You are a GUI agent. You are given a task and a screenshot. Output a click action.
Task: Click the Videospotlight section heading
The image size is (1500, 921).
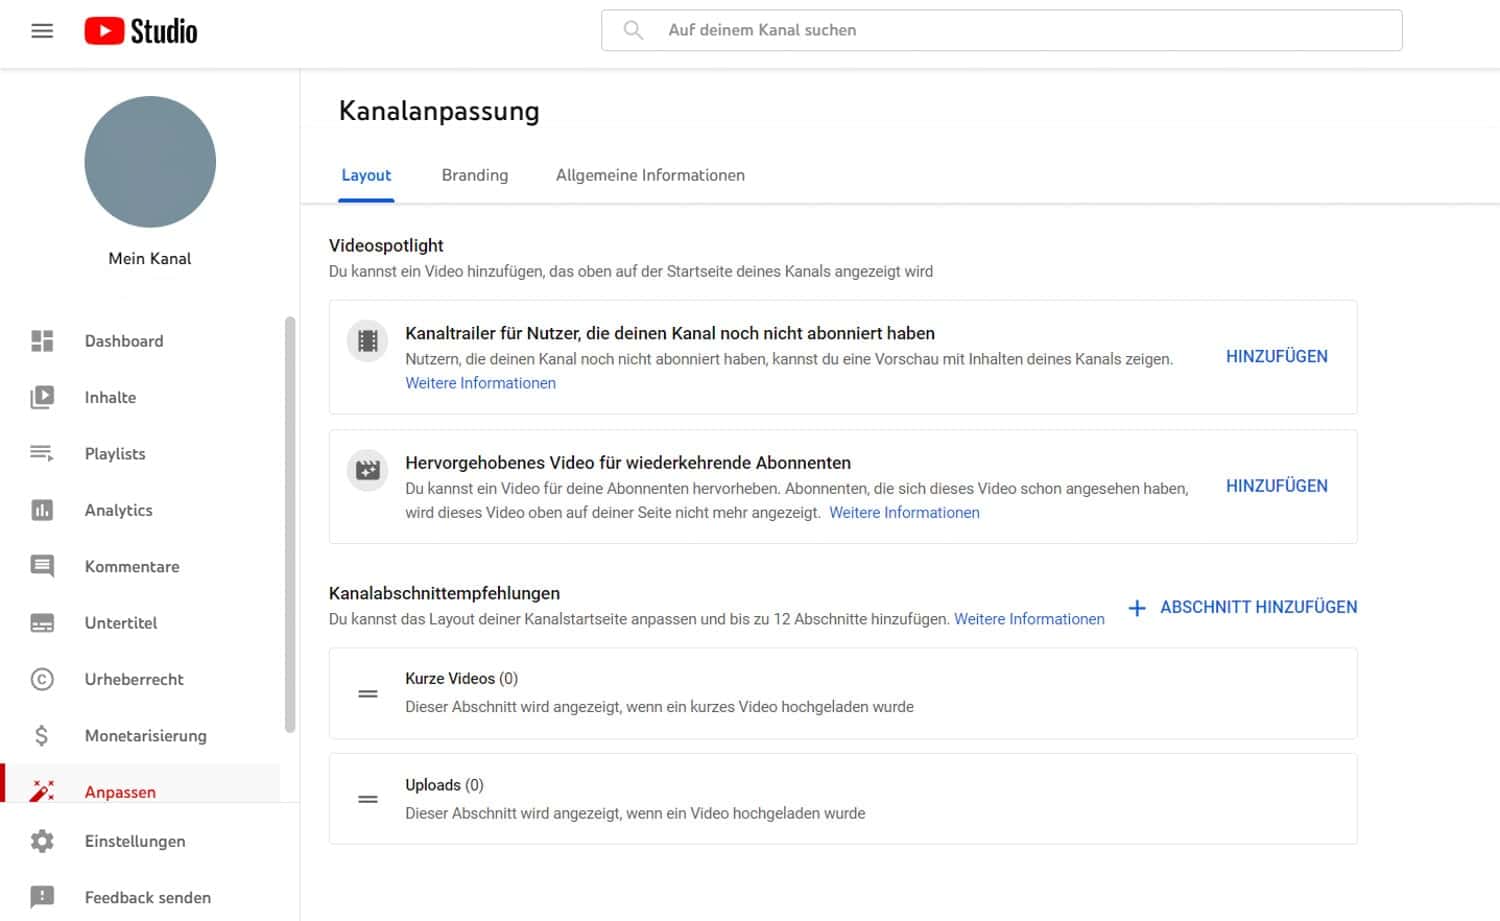point(386,245)
